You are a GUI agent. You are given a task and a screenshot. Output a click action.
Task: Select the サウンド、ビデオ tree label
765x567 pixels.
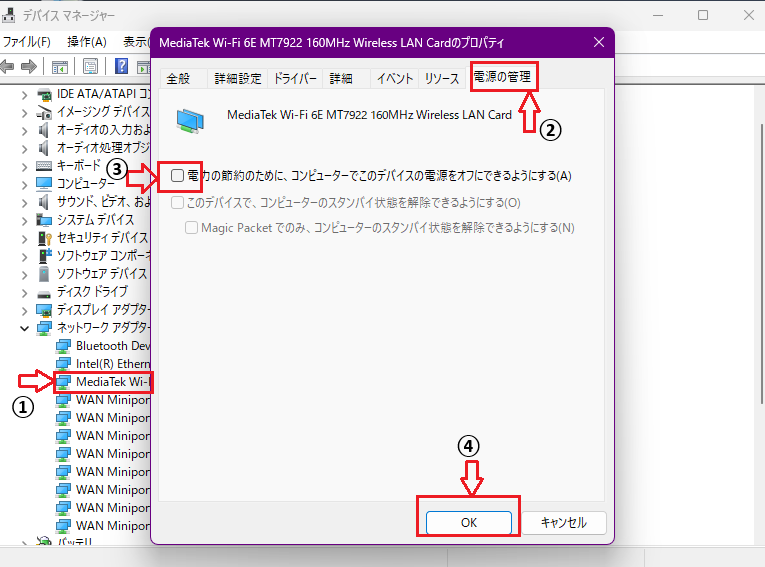coord(104,202)
